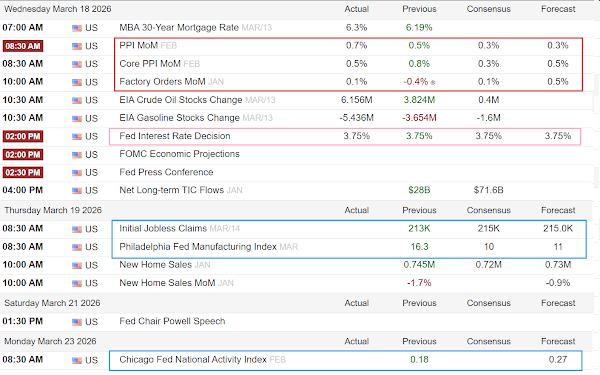Click the US flag beside Chicago Fed National Activity Index
Screen dimensions: 600x375
pos(77,360)
